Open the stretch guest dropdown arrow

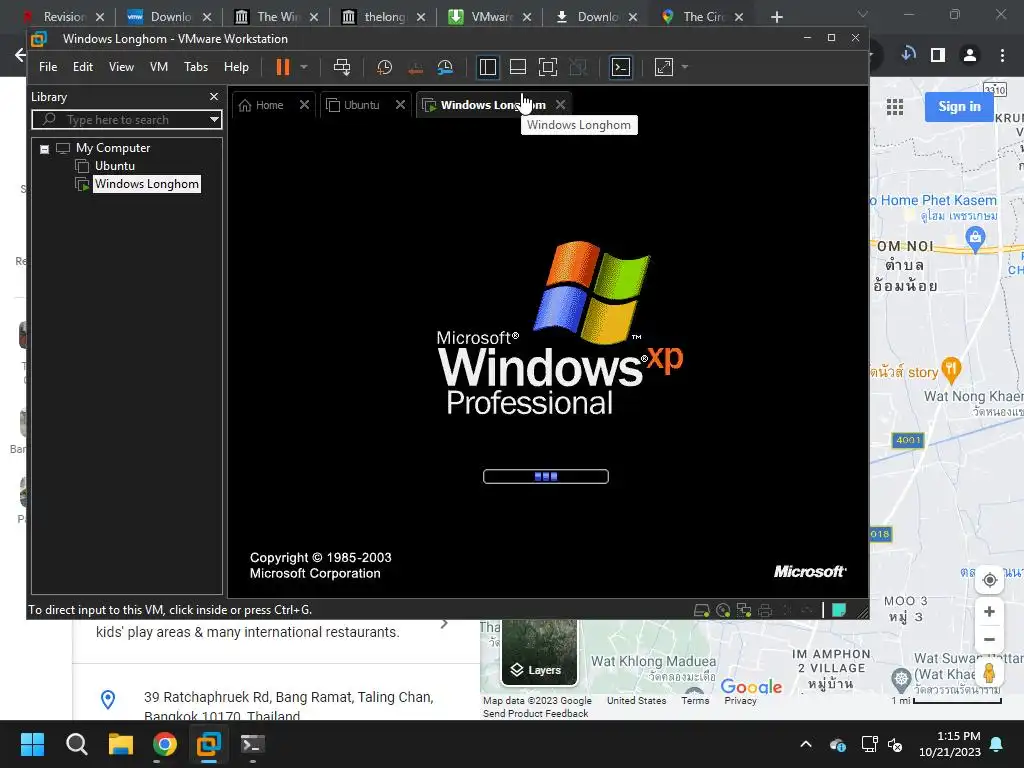point(684,67)
